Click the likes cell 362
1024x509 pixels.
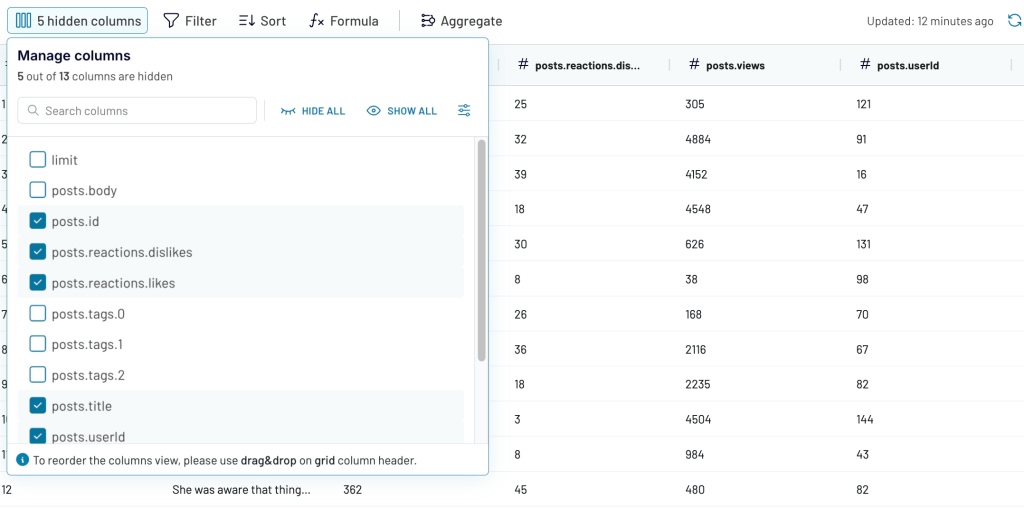click(353, 489)
